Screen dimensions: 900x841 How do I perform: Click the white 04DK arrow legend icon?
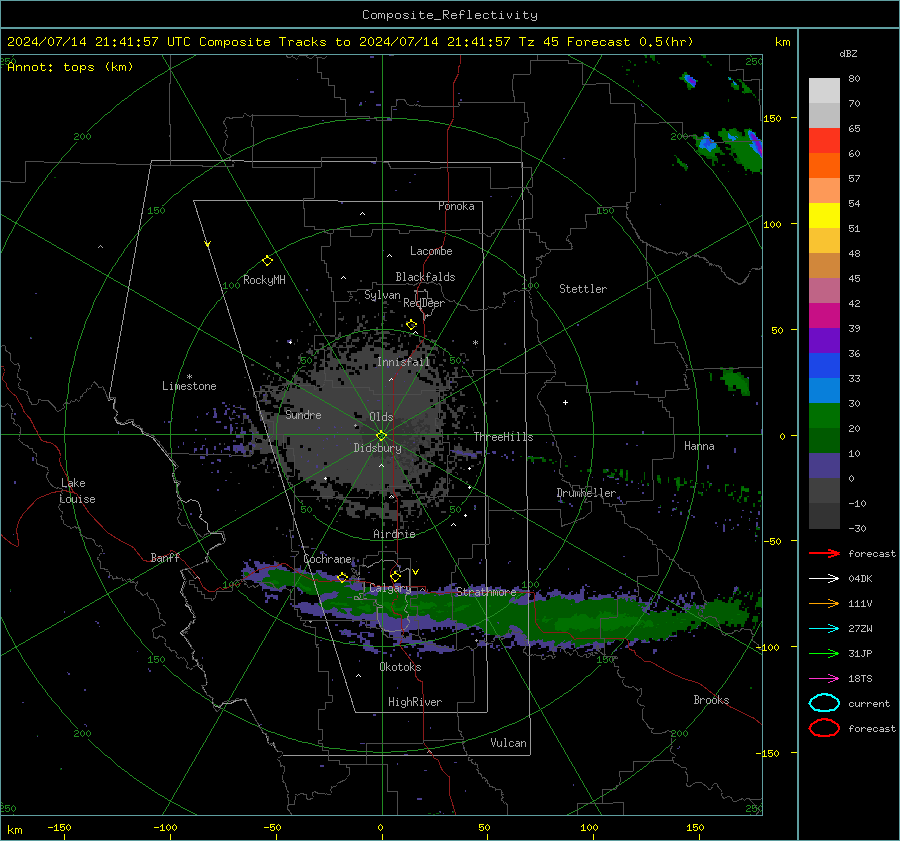click(824, 578)
